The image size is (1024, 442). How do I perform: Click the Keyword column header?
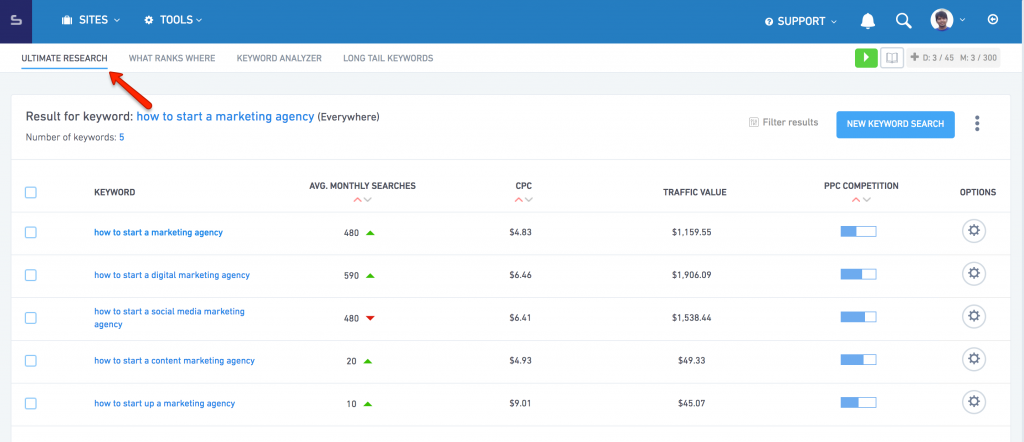[115, 193]
